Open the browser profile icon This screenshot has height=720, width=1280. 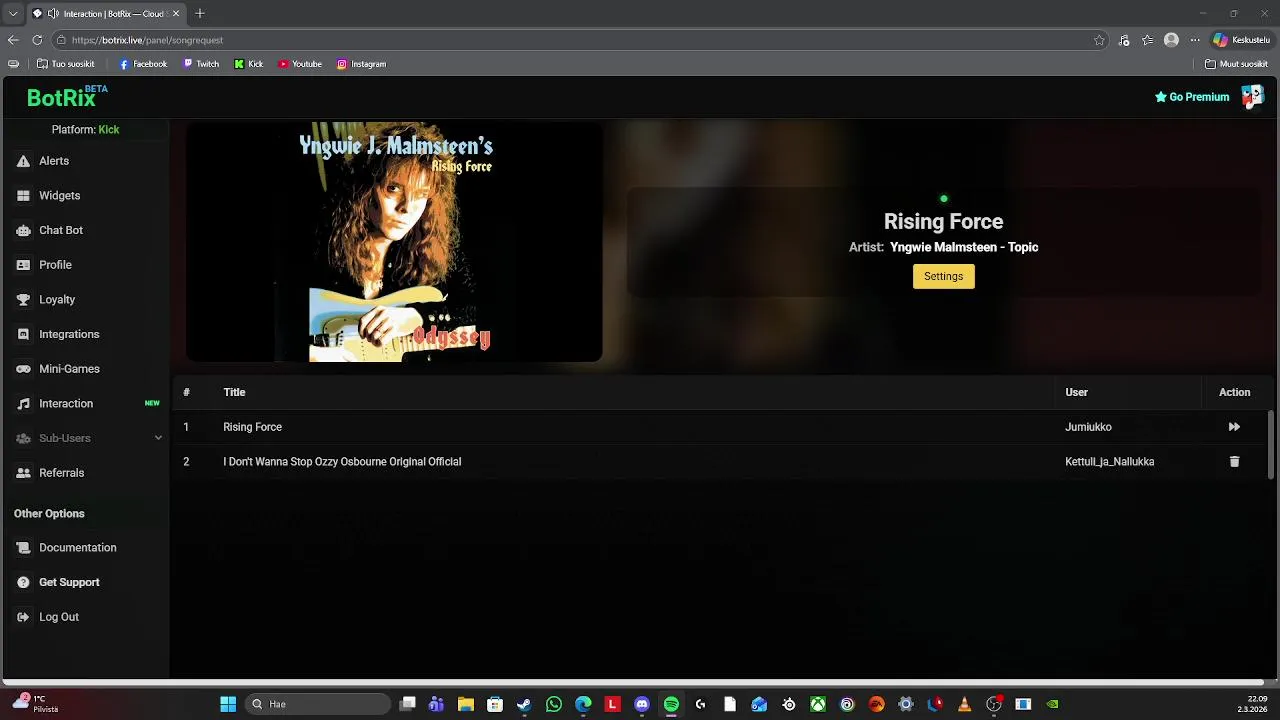tap(1171, 40)
